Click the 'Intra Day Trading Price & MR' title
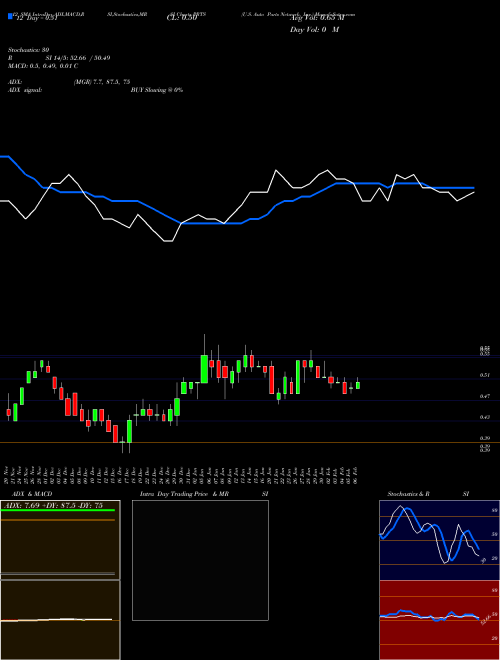Viewport: 500px width, 660px height. (x=184, y=494)
